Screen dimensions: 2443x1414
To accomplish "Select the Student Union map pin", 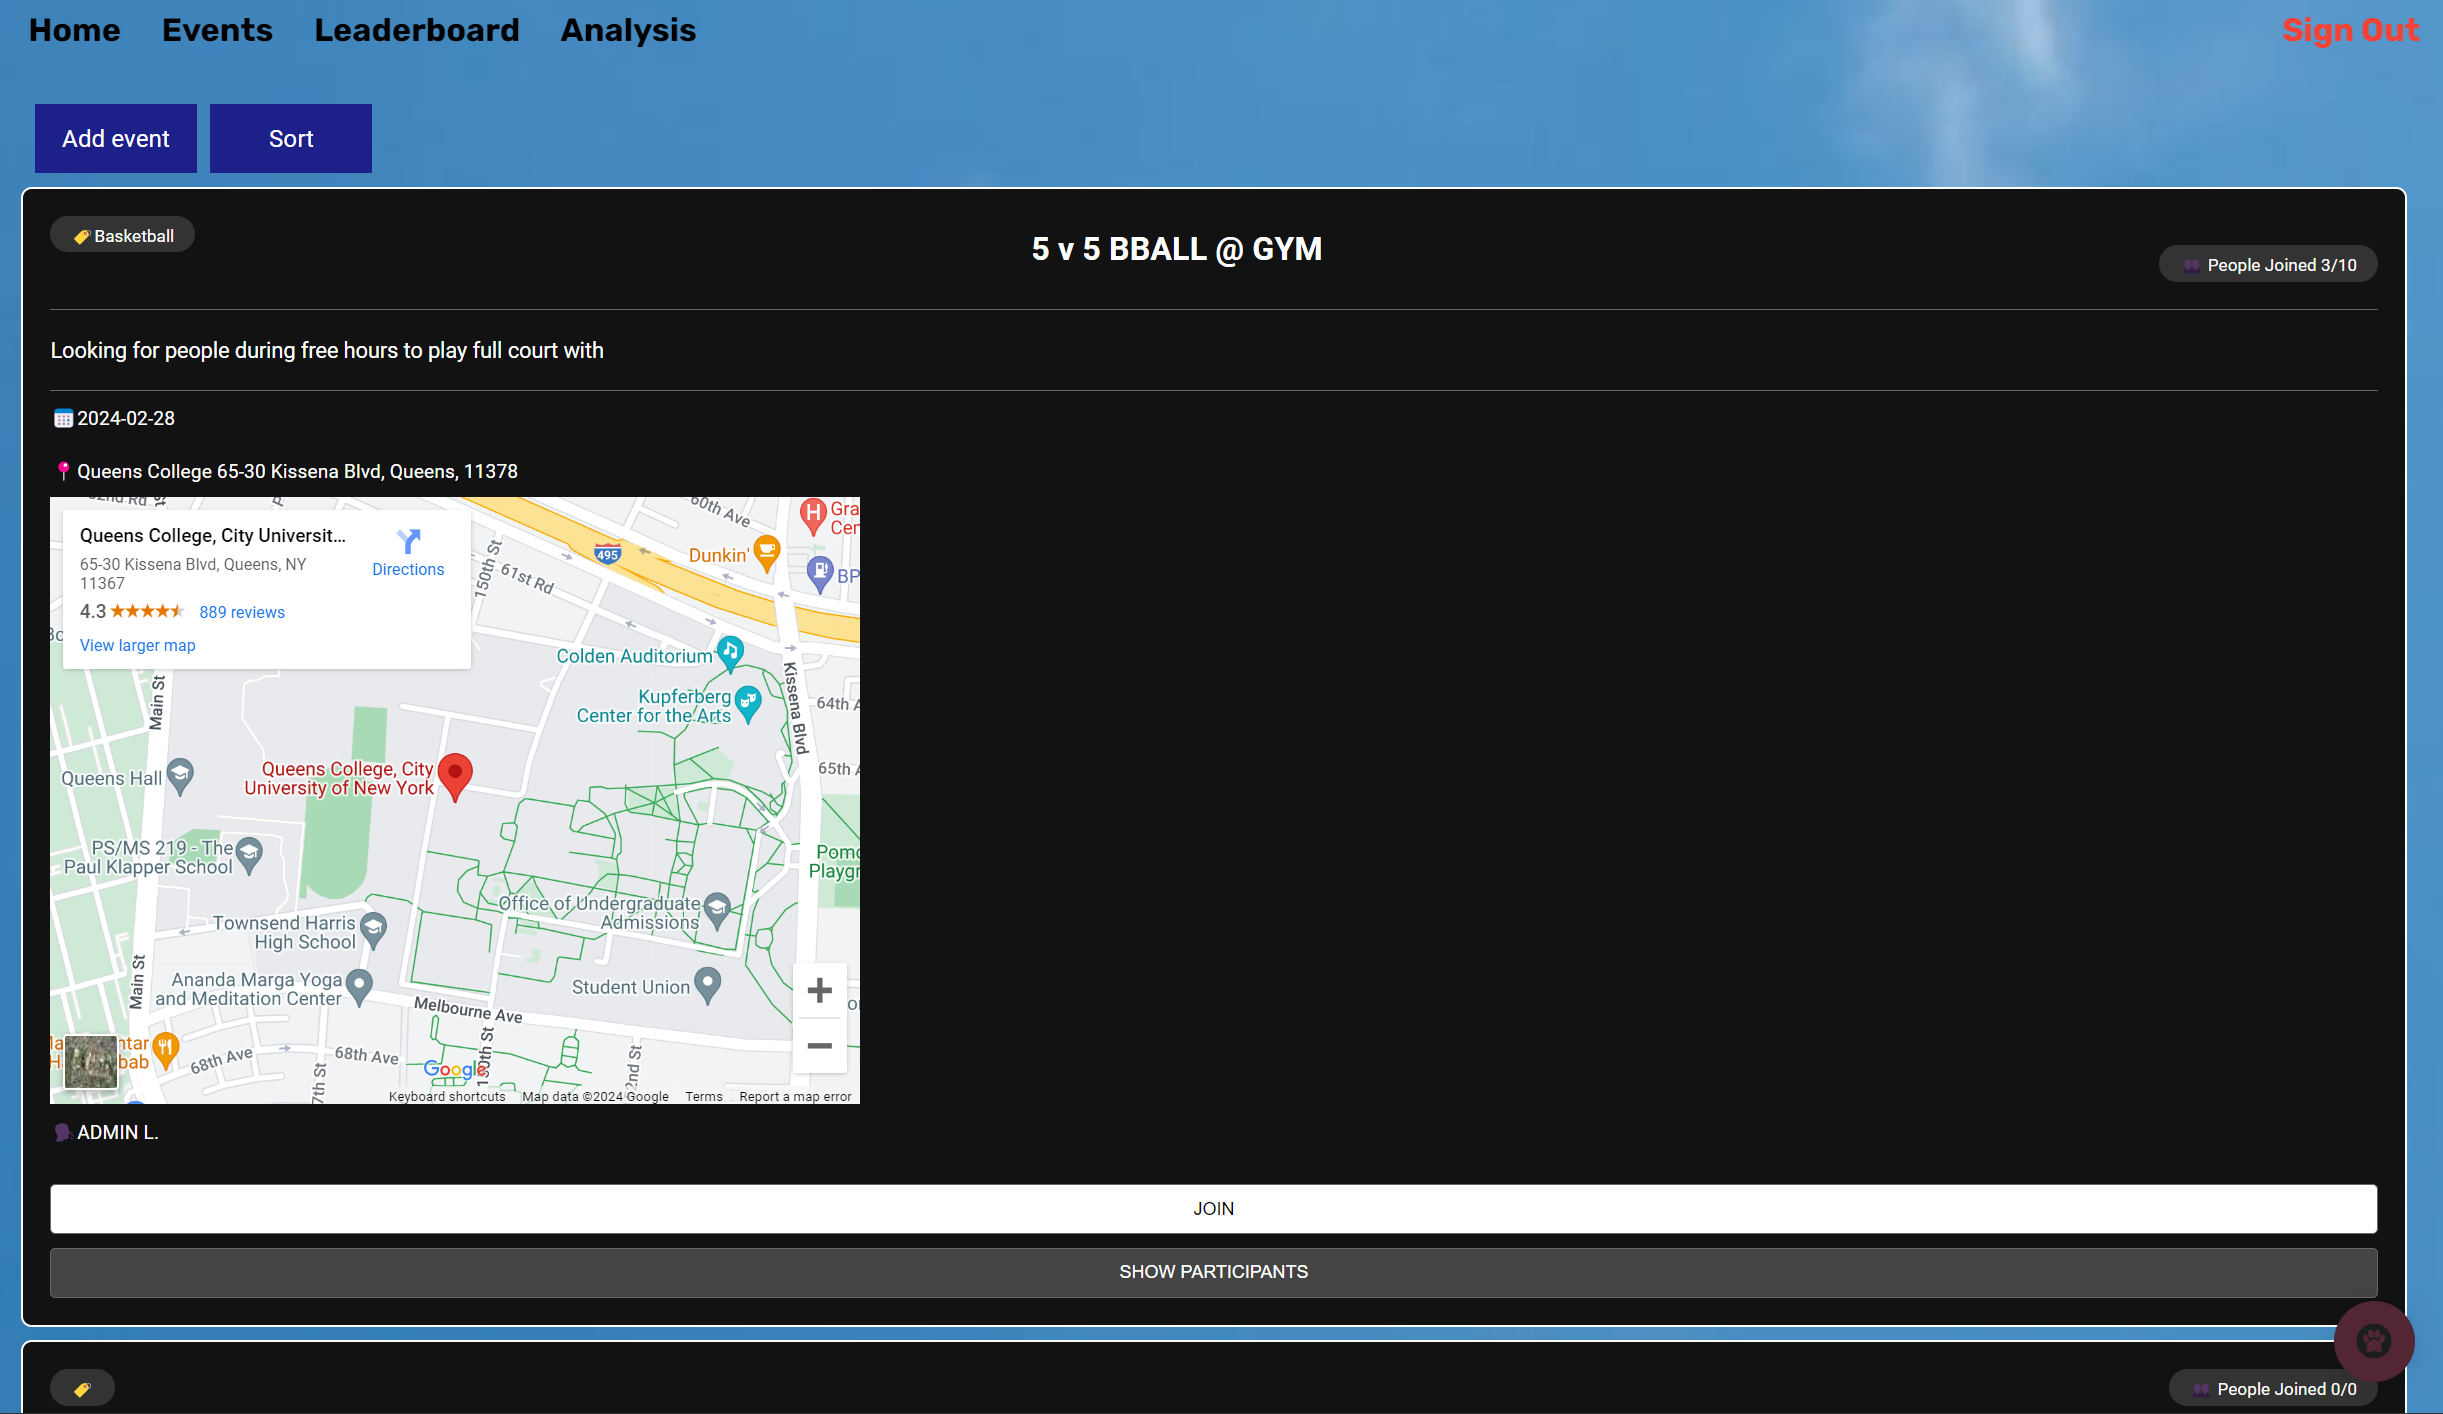I will [707, 984].
